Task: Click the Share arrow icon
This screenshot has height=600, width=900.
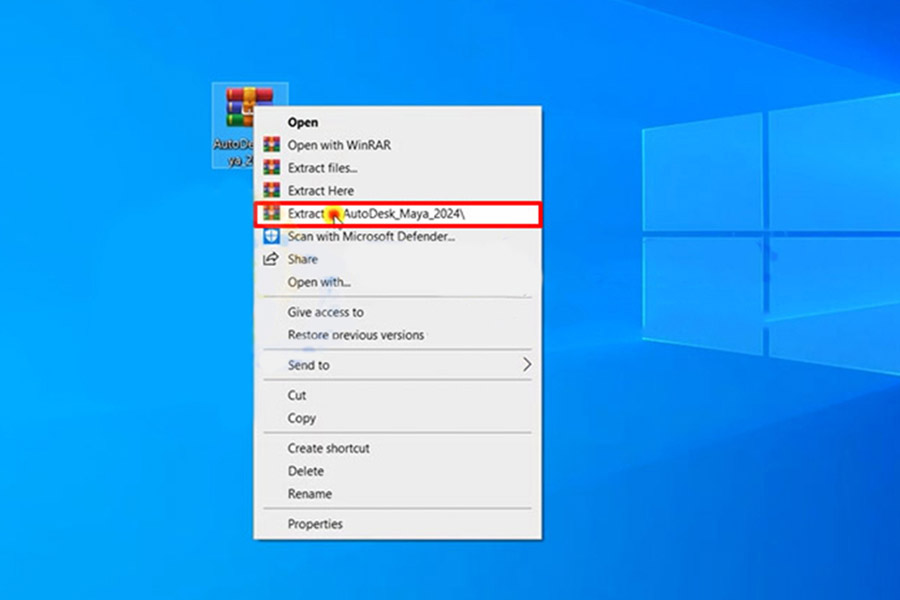Action: pyautogui.click(x=271, y=259)
